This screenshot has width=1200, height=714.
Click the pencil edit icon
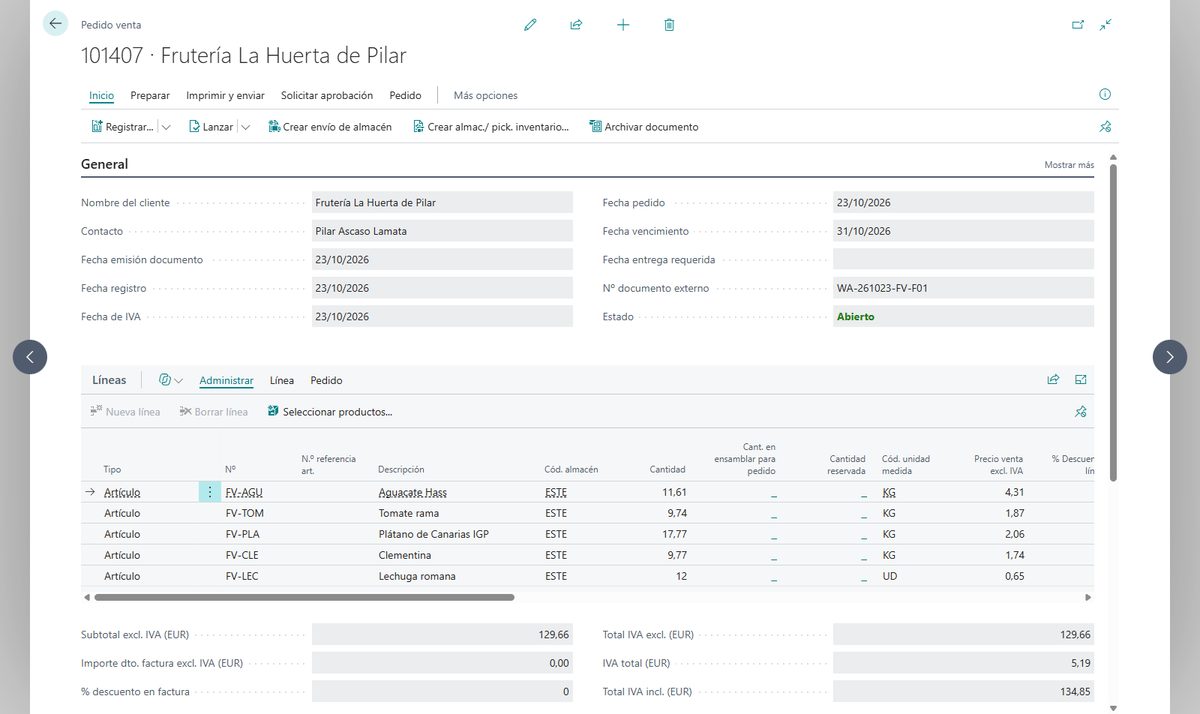click(530, 25)
